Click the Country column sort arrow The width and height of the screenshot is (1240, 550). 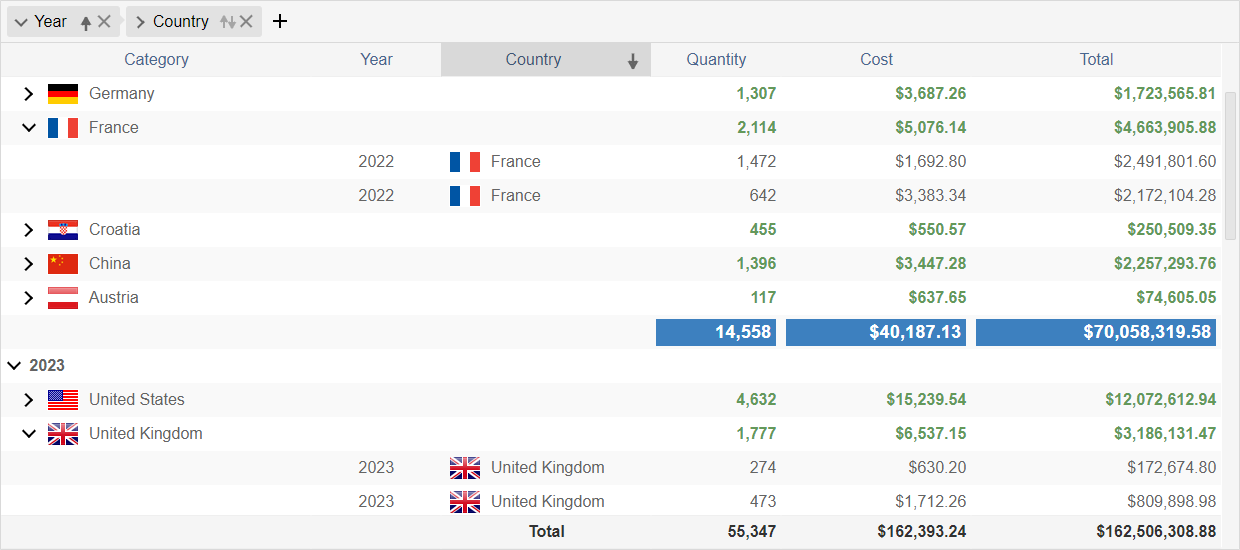coord(633,61)
